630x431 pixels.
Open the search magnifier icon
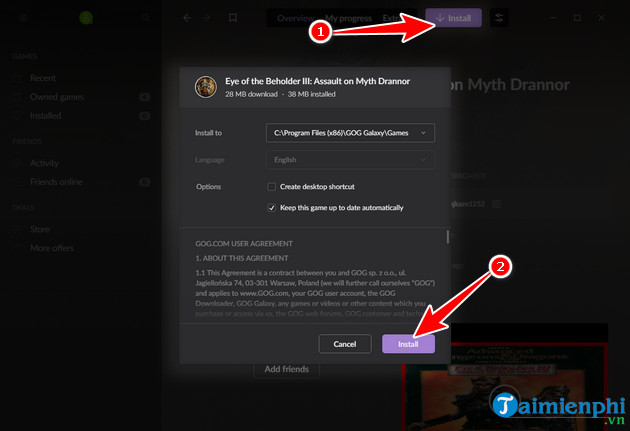pos(145,18)
